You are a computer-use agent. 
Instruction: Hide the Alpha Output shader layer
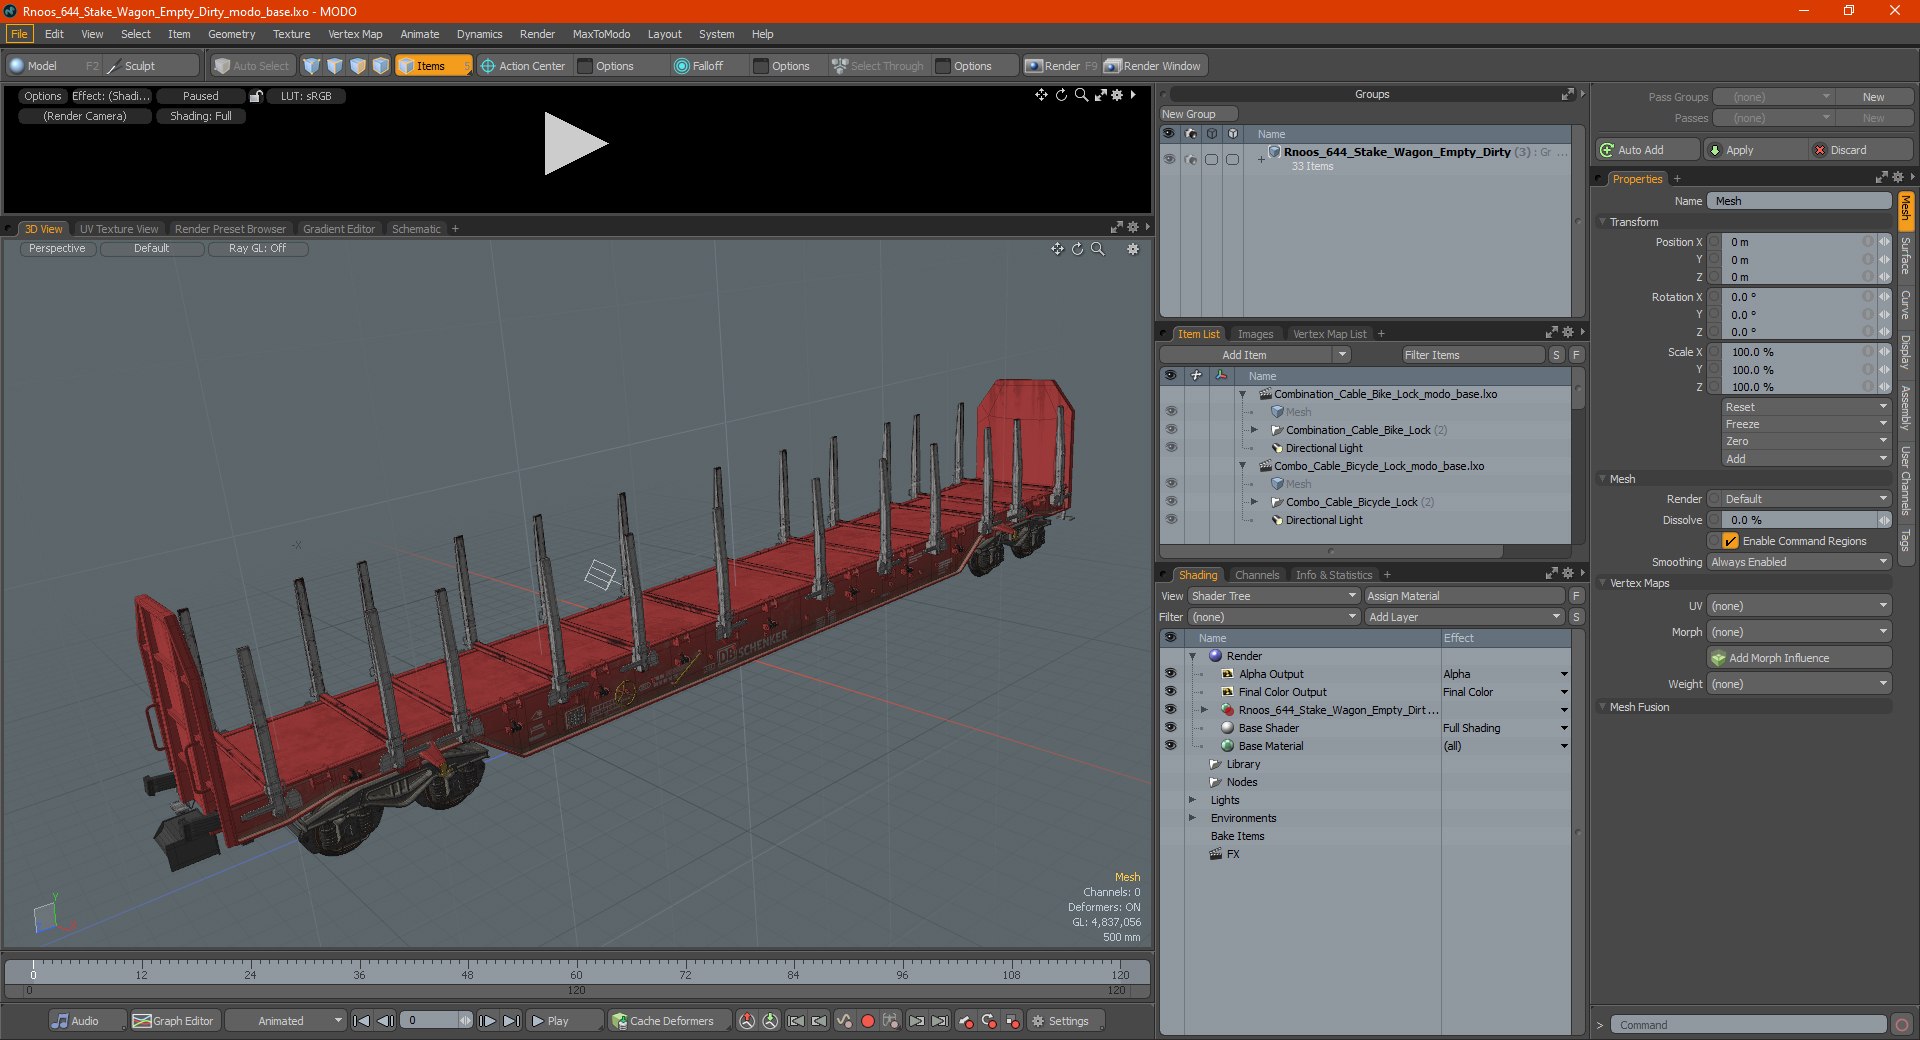1170,674
